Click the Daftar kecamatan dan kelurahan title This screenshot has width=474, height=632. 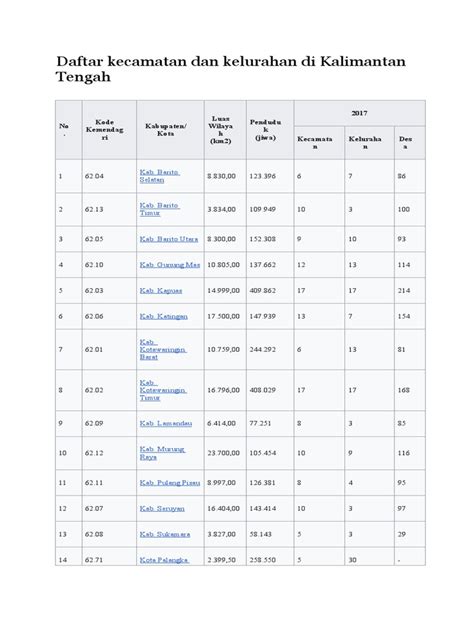click(x=231, y=69)
